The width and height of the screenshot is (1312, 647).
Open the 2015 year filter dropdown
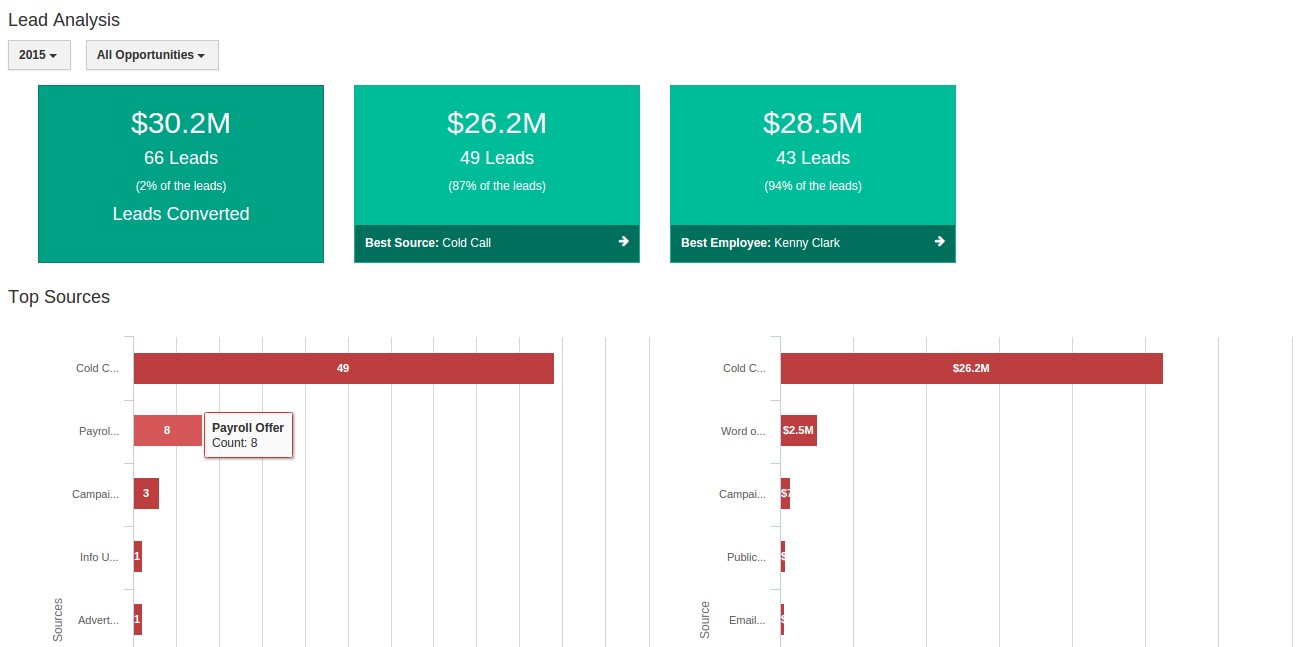pyautogui.click(x=39, y=55)
